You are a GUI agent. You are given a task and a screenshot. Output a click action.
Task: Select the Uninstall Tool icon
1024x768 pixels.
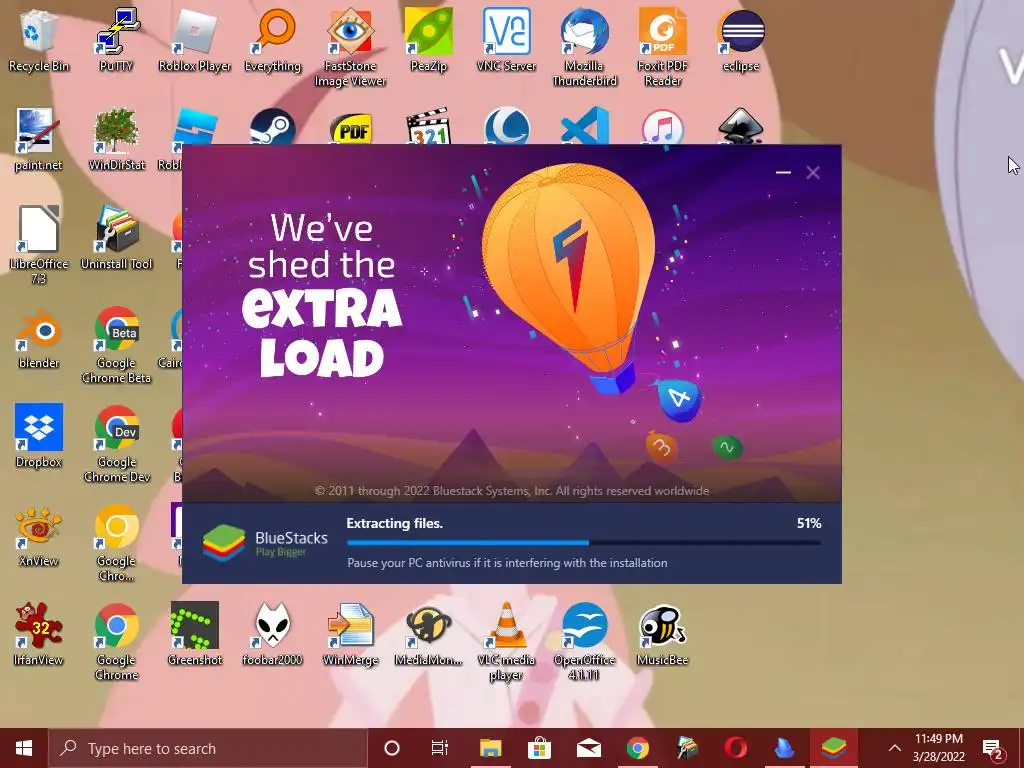[x=116, y=238]
